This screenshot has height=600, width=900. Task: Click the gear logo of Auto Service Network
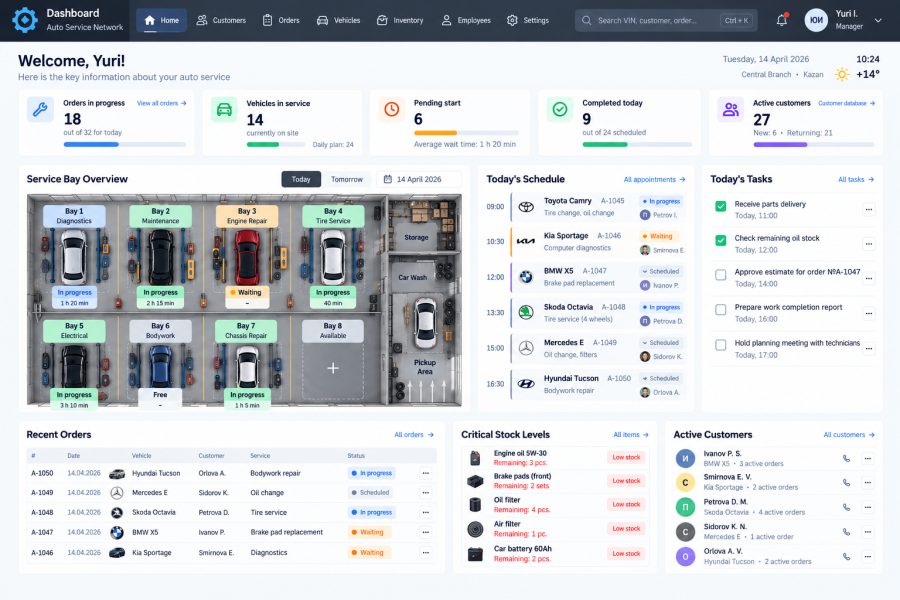point(25,20)
